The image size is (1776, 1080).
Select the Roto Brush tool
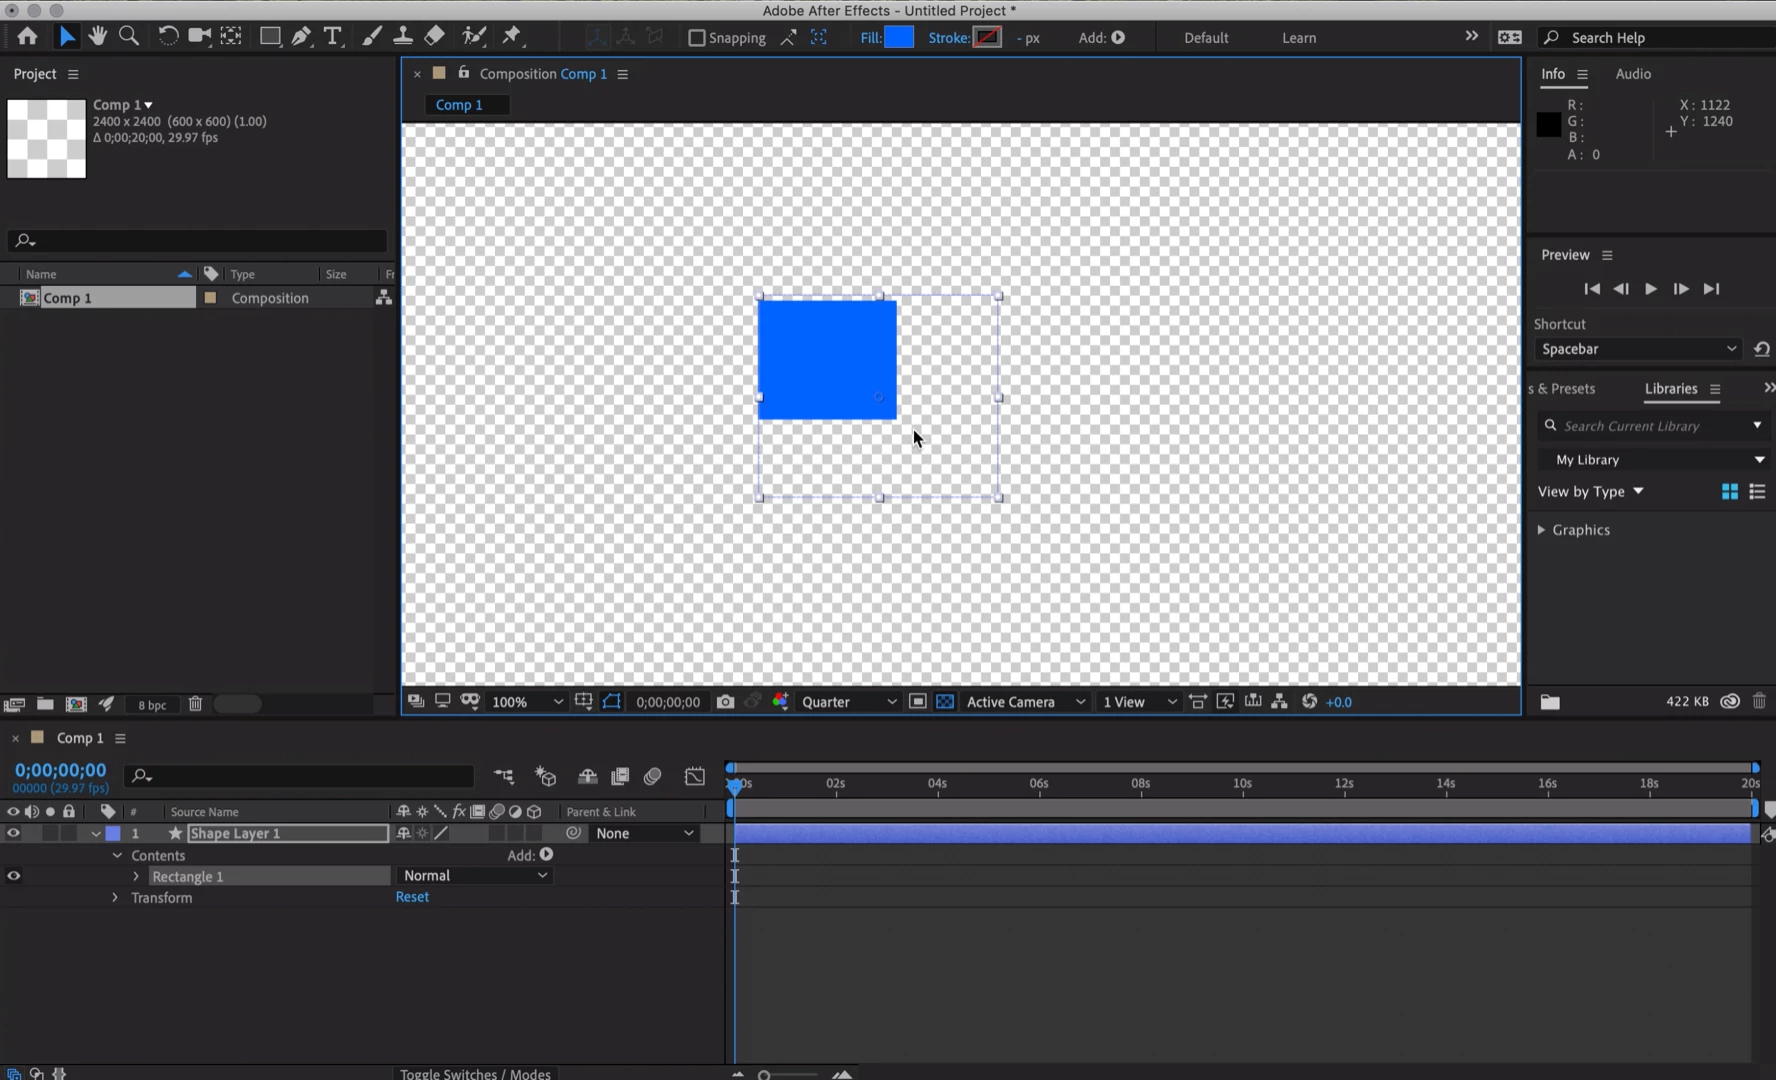tap(474, 37)
